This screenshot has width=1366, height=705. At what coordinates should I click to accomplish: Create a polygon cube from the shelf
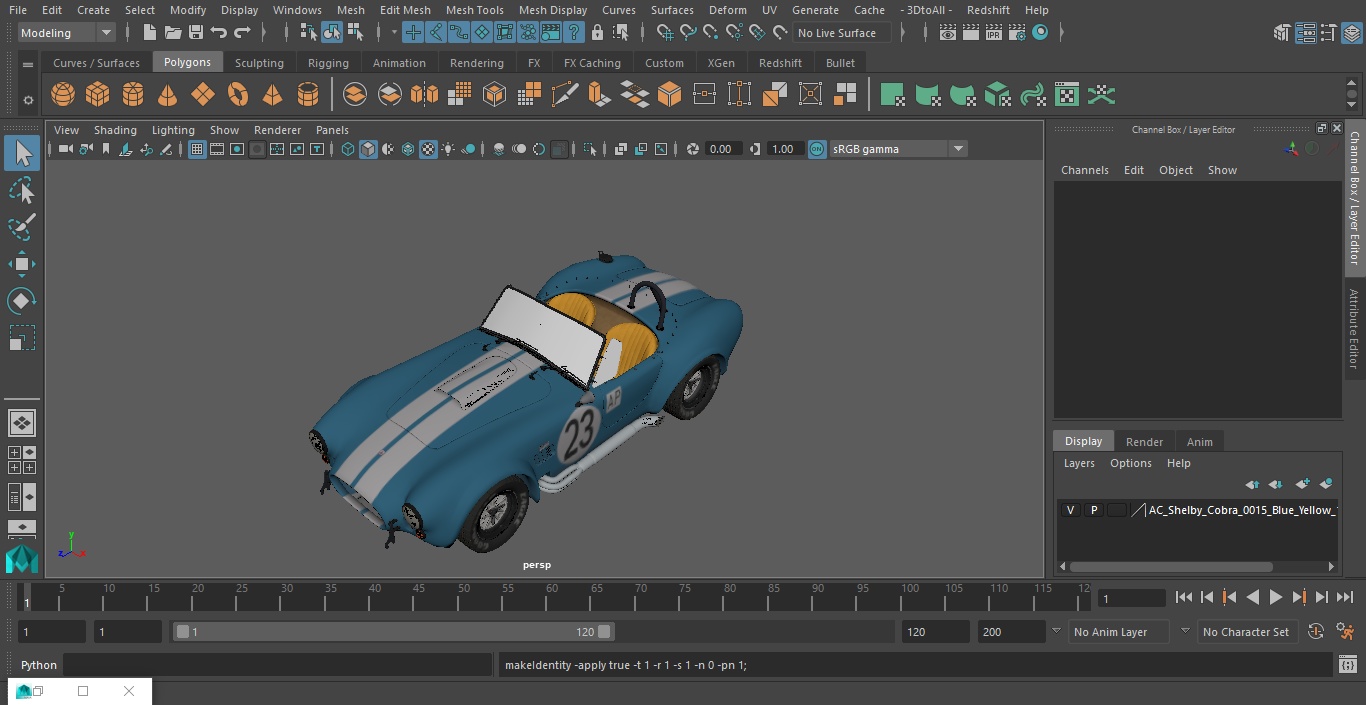[98, 95]
